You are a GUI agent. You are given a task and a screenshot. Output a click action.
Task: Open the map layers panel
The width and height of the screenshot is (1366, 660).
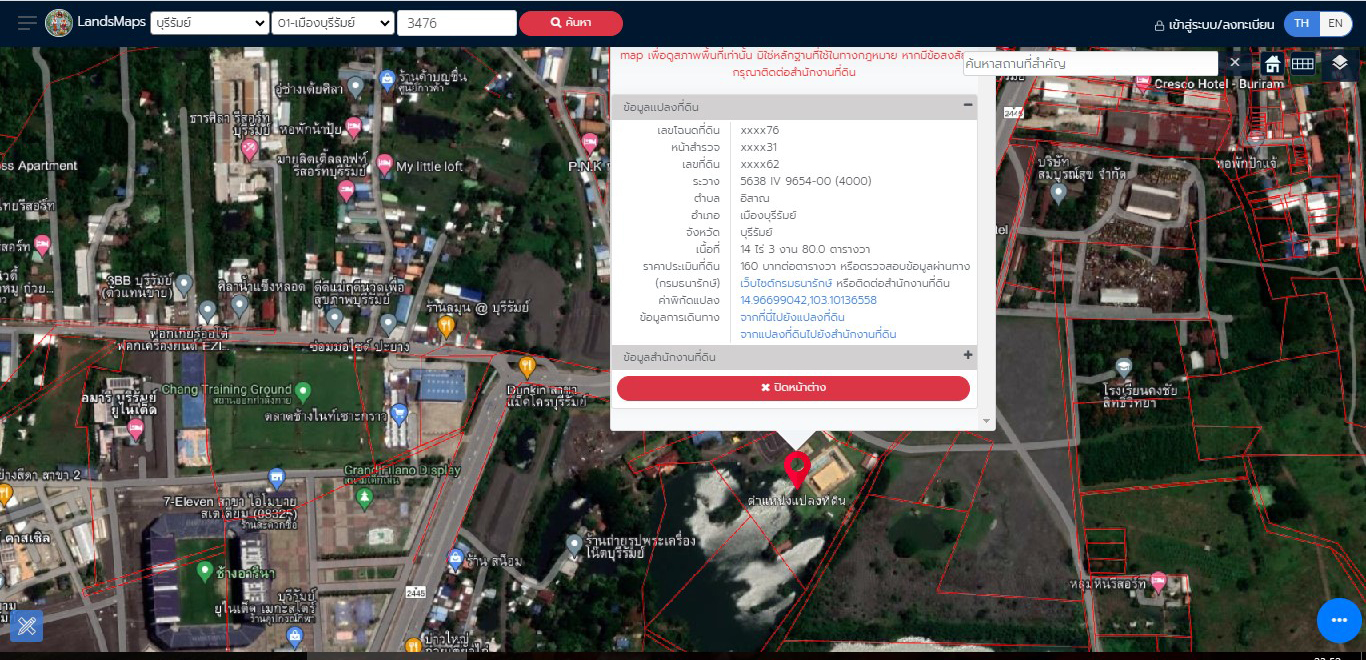(1340, 64)
